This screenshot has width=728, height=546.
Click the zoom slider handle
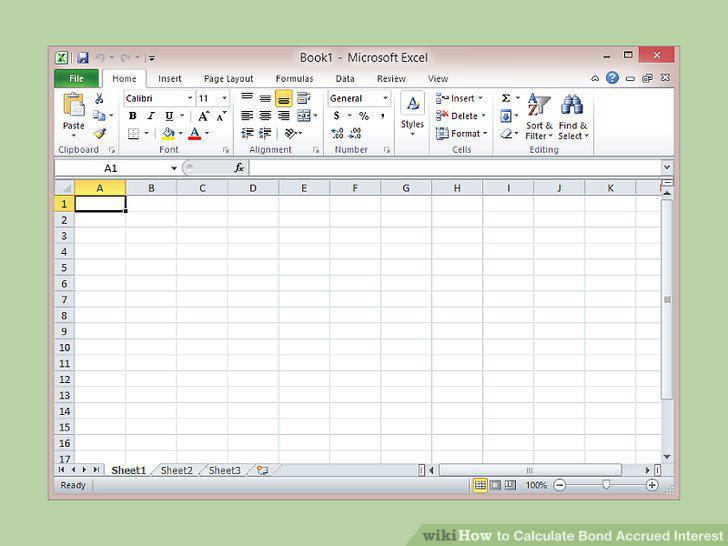605,485
